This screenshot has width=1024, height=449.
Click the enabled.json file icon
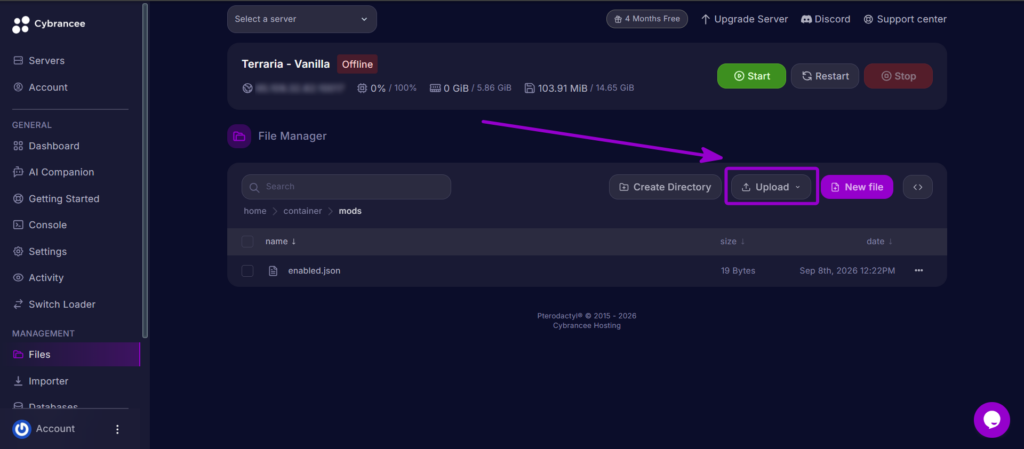(274, 271)
